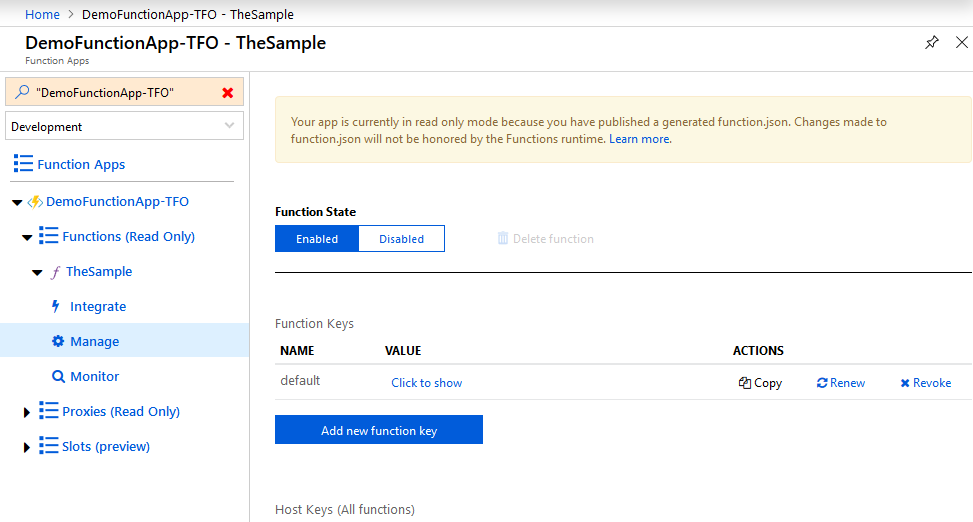Select TheSample function in tree

(98, 272)
